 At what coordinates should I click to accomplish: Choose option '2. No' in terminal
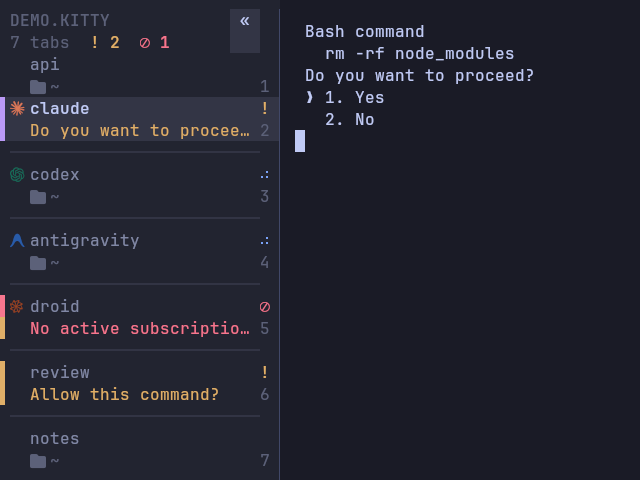point(349,120)
